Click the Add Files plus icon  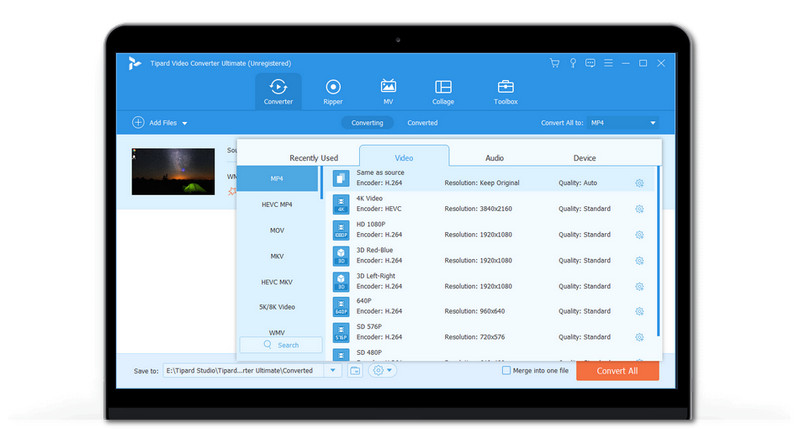pyautogui.click(x=138, y=122)
